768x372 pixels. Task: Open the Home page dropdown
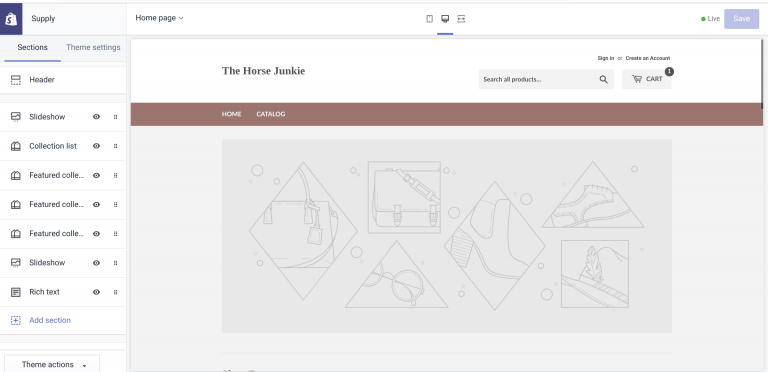[x=159, y=18]
